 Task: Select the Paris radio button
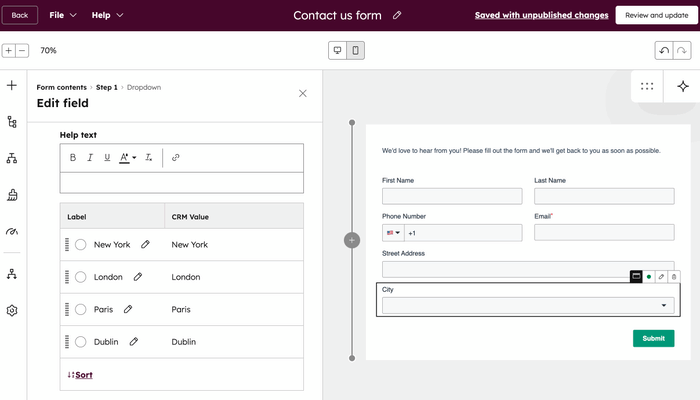pos(80,310)
